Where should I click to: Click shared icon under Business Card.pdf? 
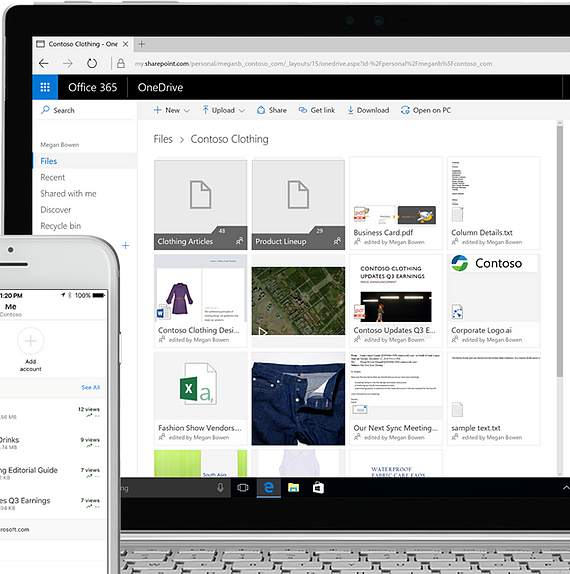[x=357, y=242]
